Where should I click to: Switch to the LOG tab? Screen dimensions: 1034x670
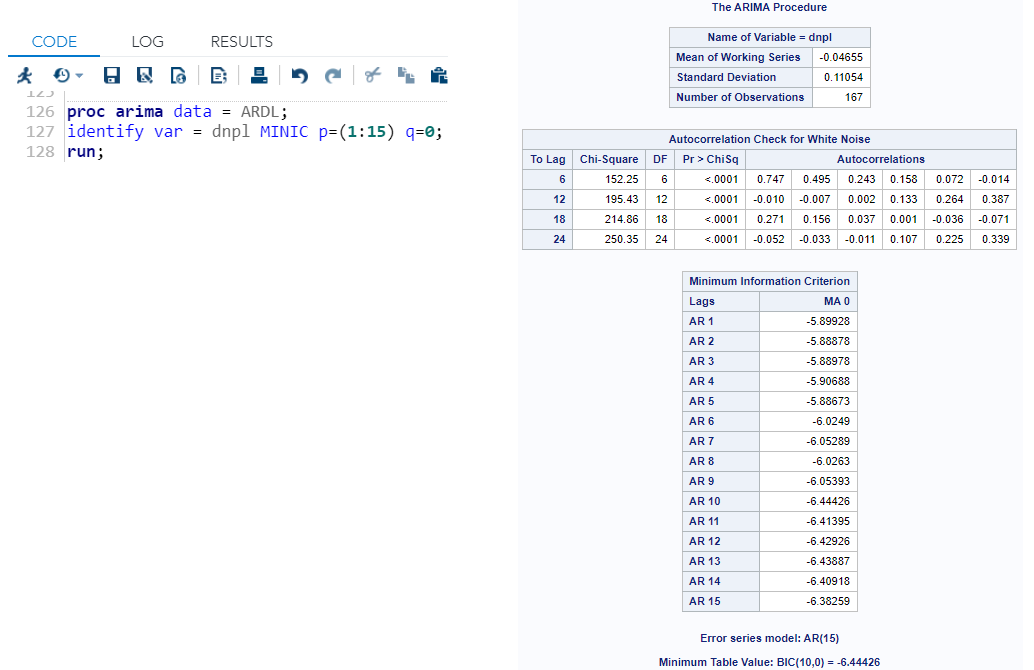coord(147,42)
